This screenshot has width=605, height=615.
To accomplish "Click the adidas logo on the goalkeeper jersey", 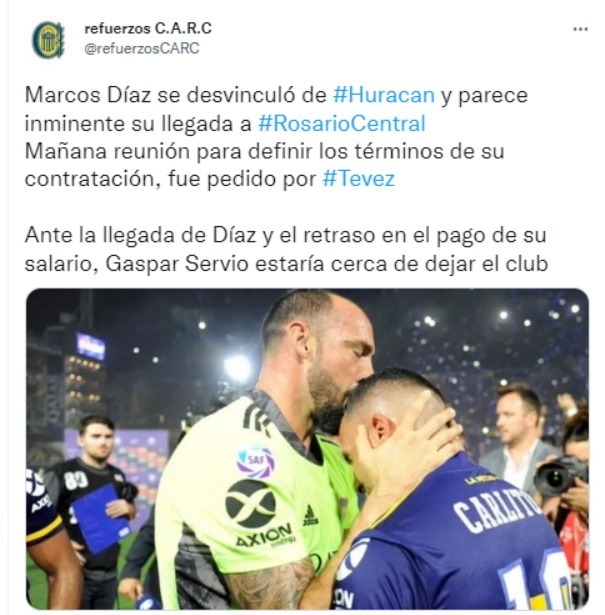I will click(x=310, y=517).
